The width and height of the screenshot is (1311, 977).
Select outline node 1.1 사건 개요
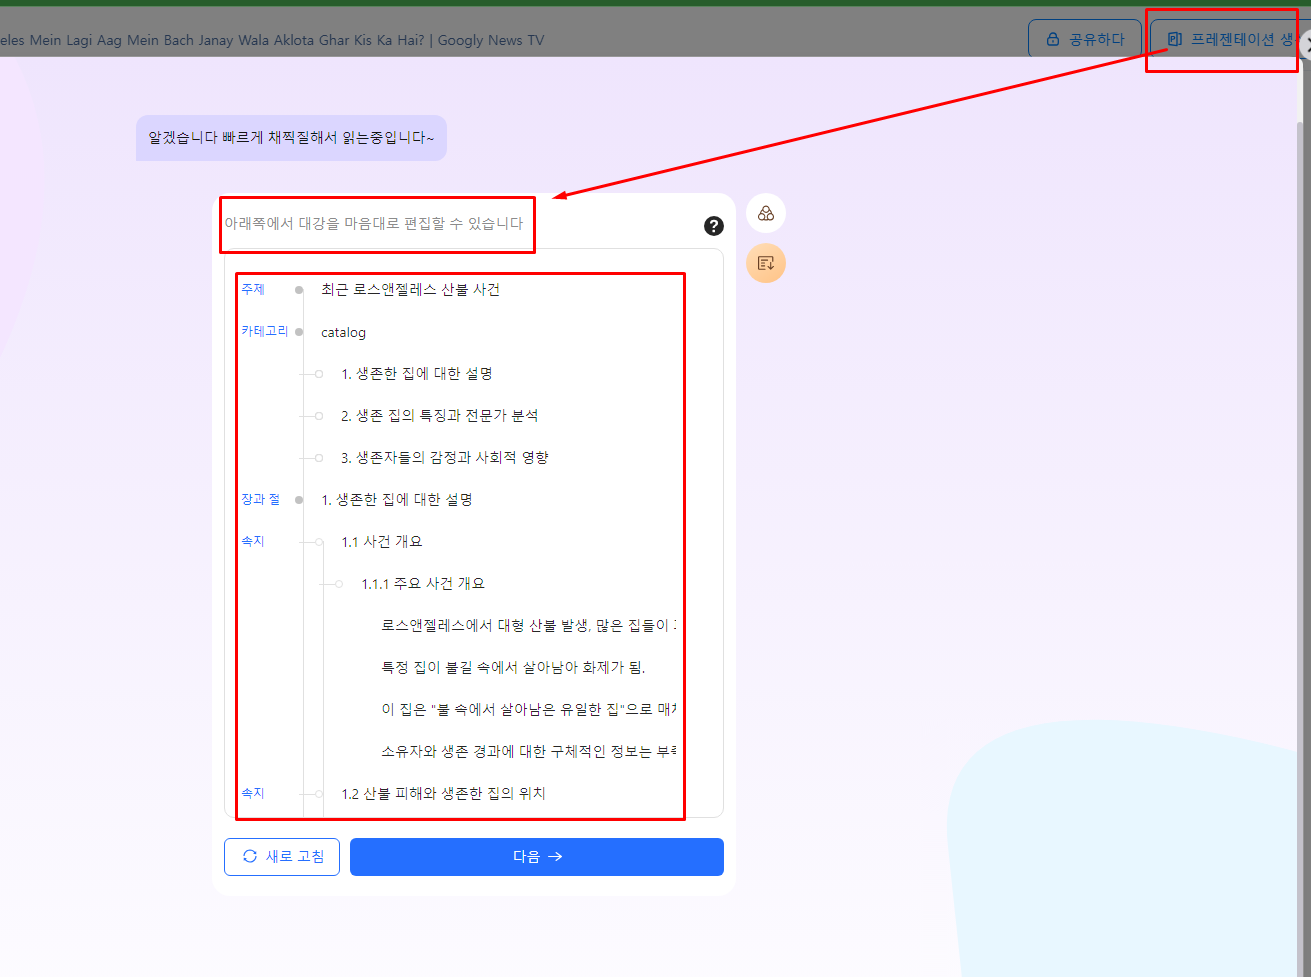click(382, 542)
